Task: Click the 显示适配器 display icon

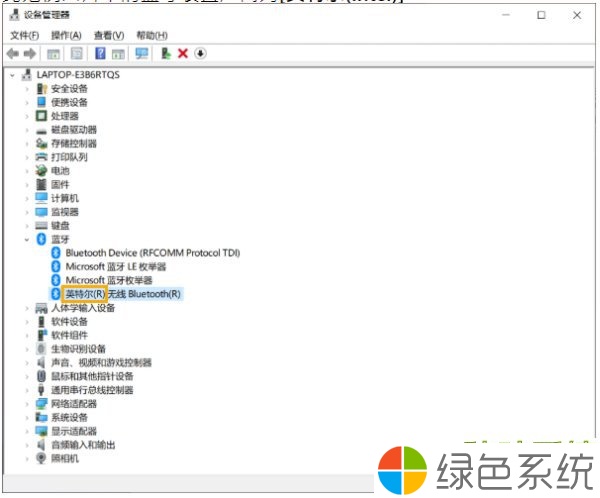Action: [x=41, y=431]
